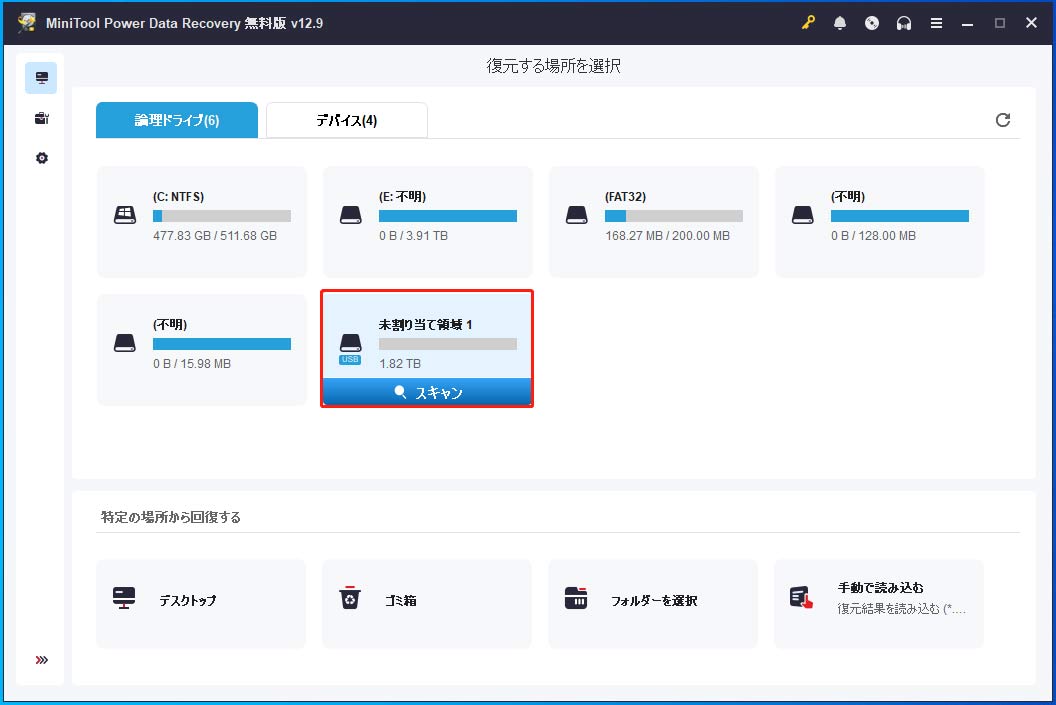The image size is (1056, 705).
Task: Switch to the デバイス(4) tab
Action: [346, 120]
